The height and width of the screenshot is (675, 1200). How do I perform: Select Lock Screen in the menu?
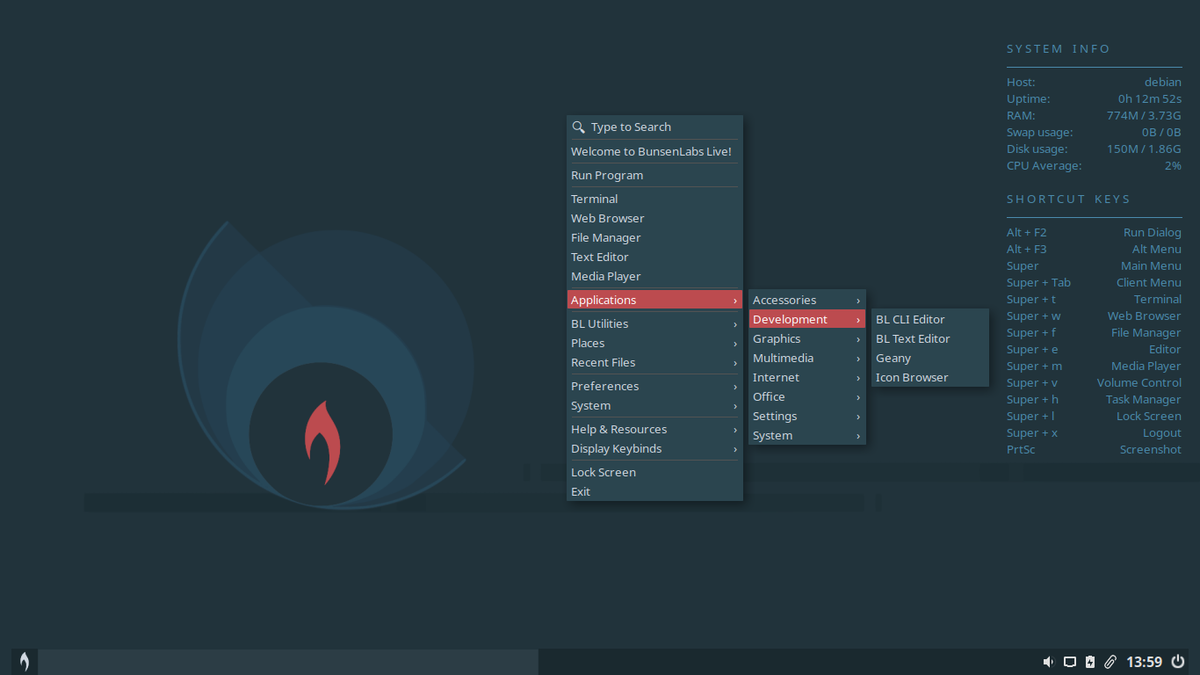(x=654, y=472)
